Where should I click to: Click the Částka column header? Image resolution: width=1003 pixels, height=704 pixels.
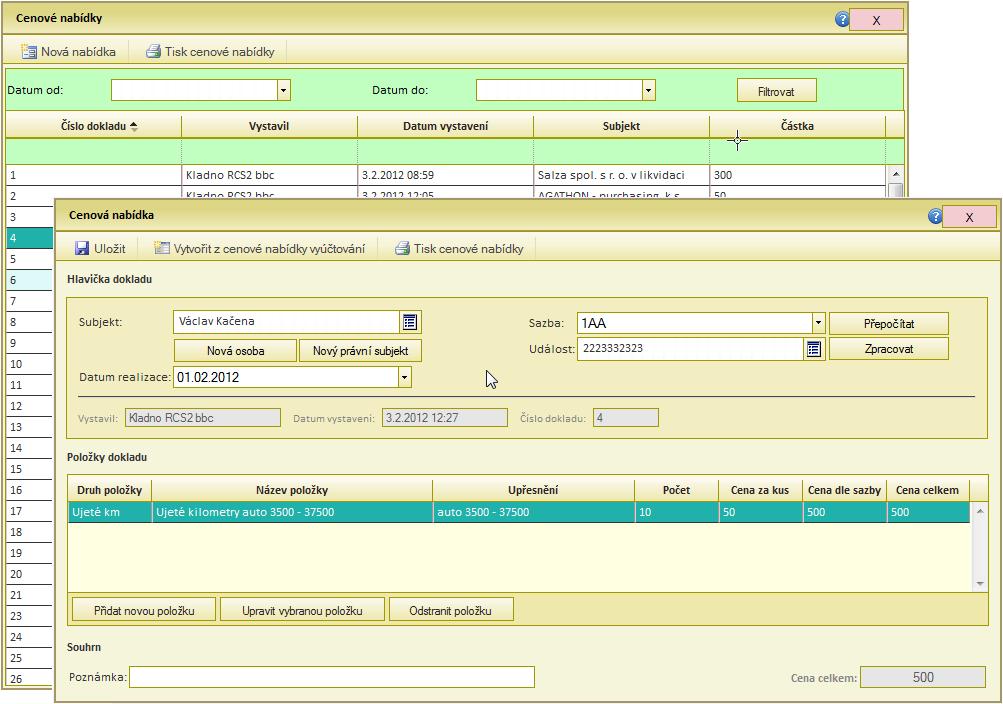pos(798,126)
